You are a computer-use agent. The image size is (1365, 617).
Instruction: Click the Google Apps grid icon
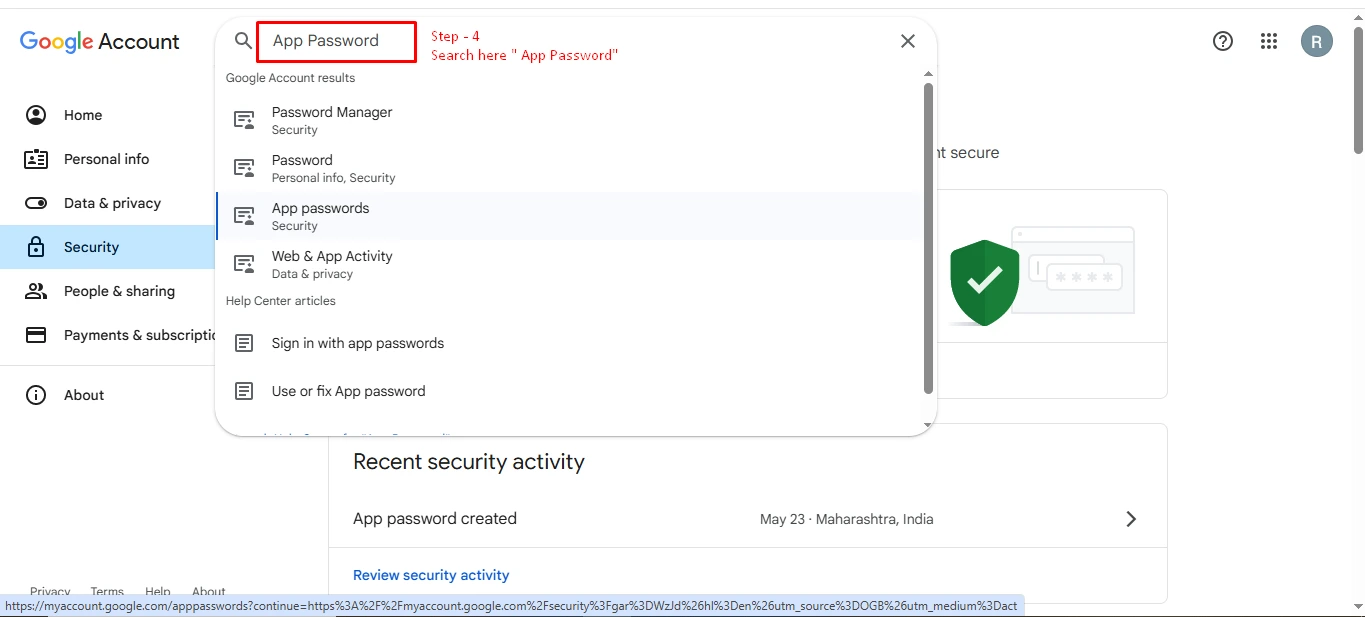click(1269, 41)
